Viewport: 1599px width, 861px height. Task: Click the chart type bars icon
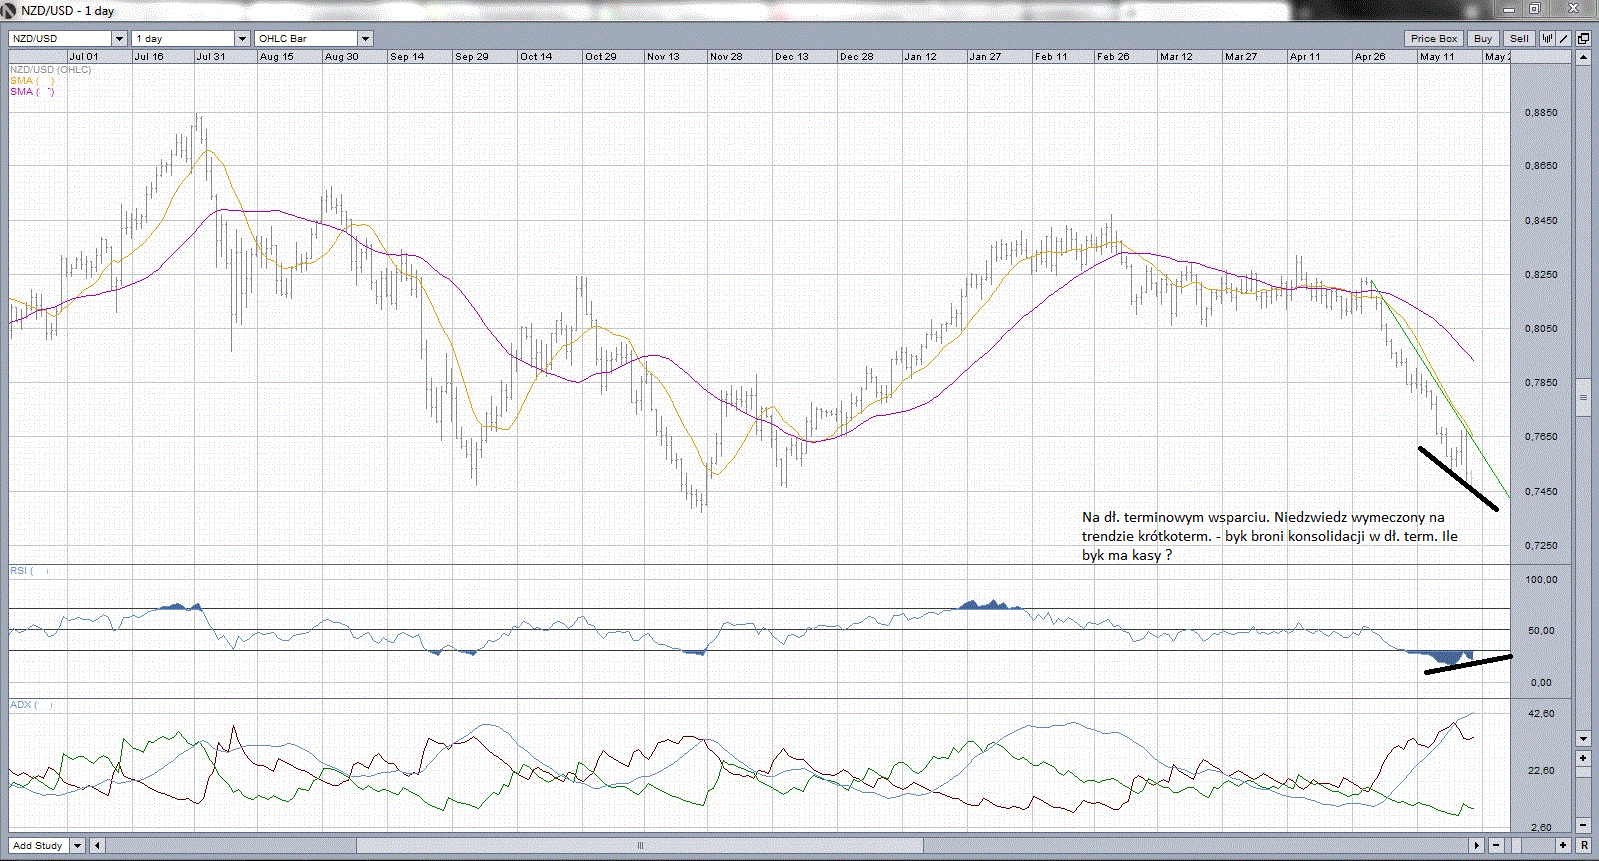pos(1547,38)
